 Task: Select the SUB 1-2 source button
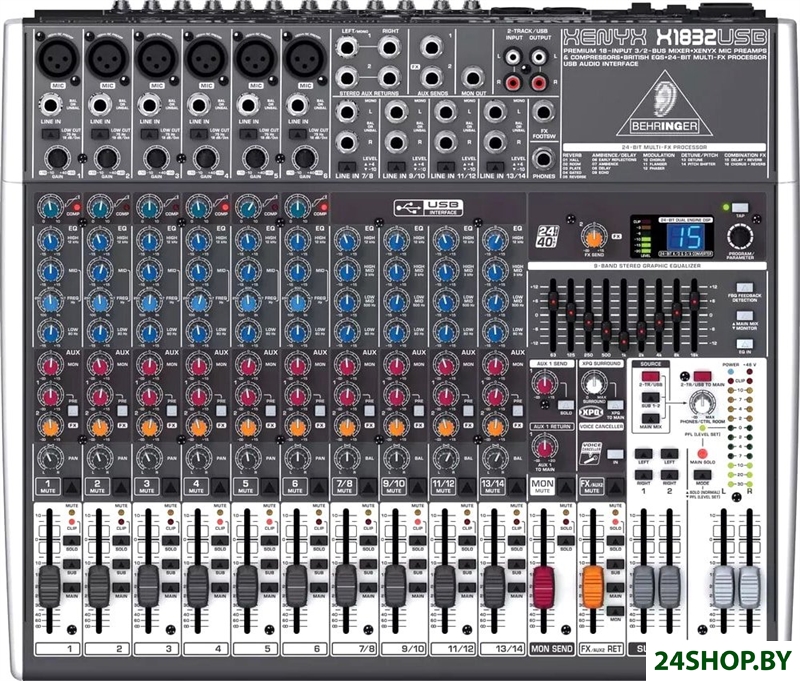pyautogui.click(x=651, y=397)
